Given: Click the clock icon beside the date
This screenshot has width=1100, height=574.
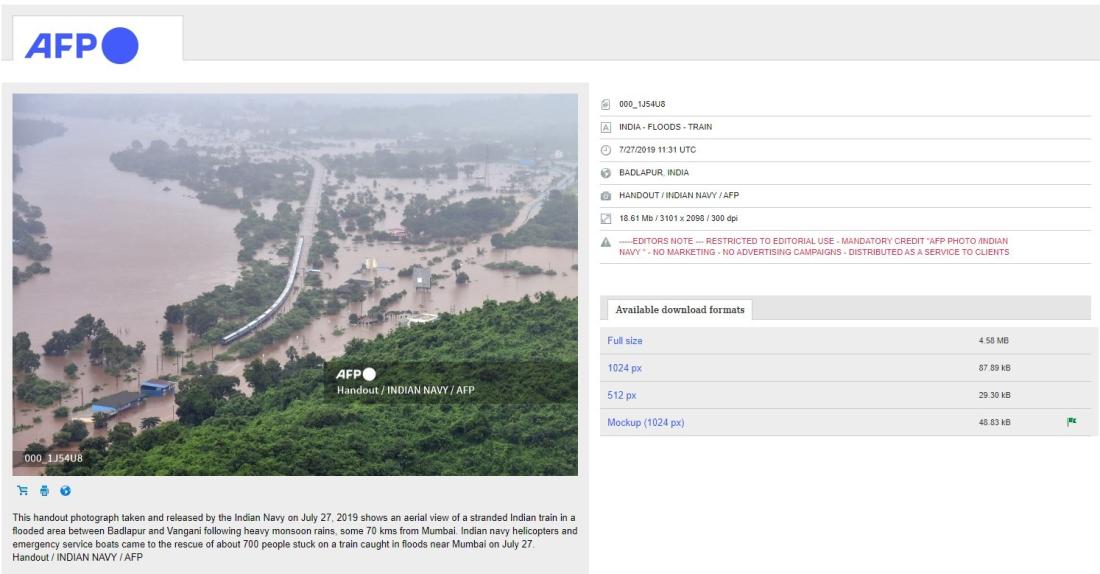Looking at the screenshot, I should coord(605,150).
